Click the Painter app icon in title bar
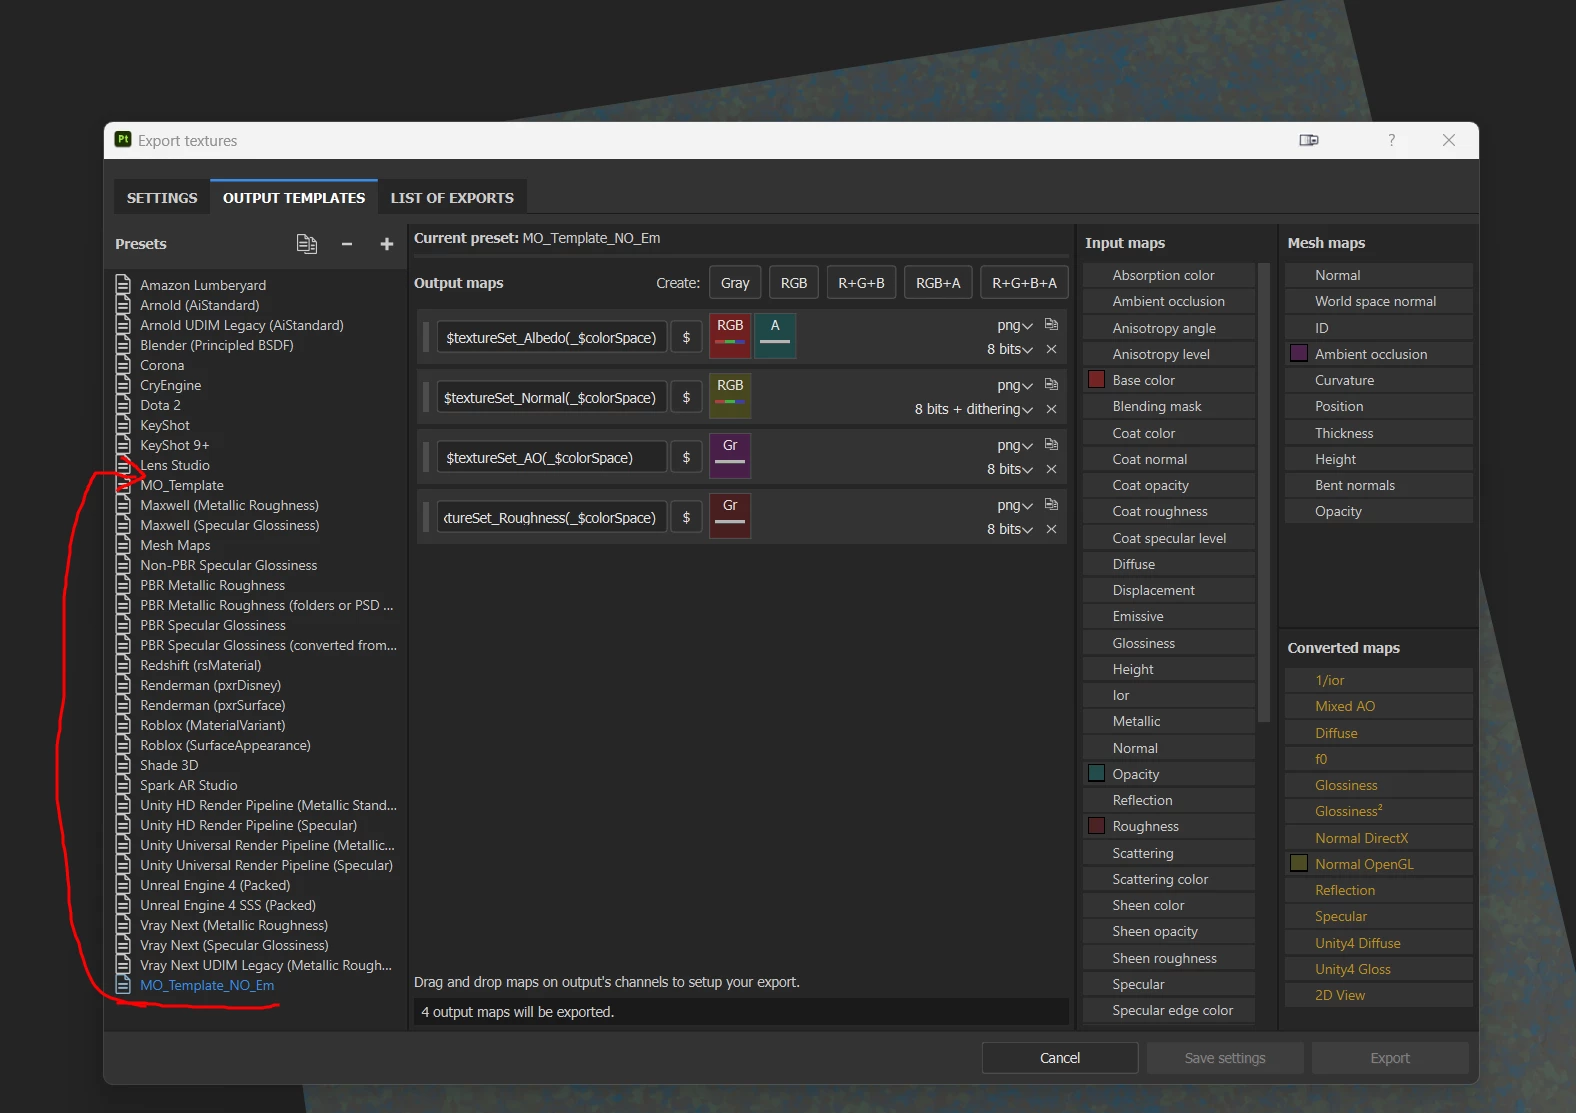The image size is (1576, 1113). [123, 140]
